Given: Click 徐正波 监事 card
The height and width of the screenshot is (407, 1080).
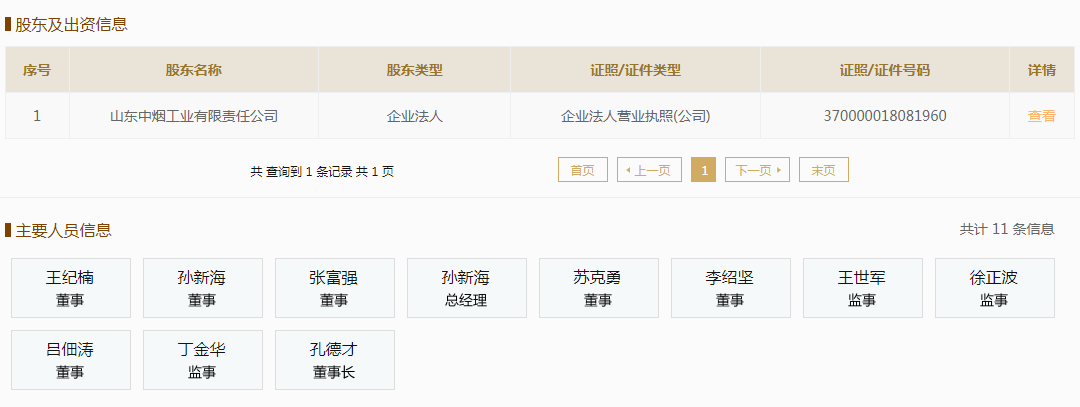Looking at the screenshot, I should 994,288.
